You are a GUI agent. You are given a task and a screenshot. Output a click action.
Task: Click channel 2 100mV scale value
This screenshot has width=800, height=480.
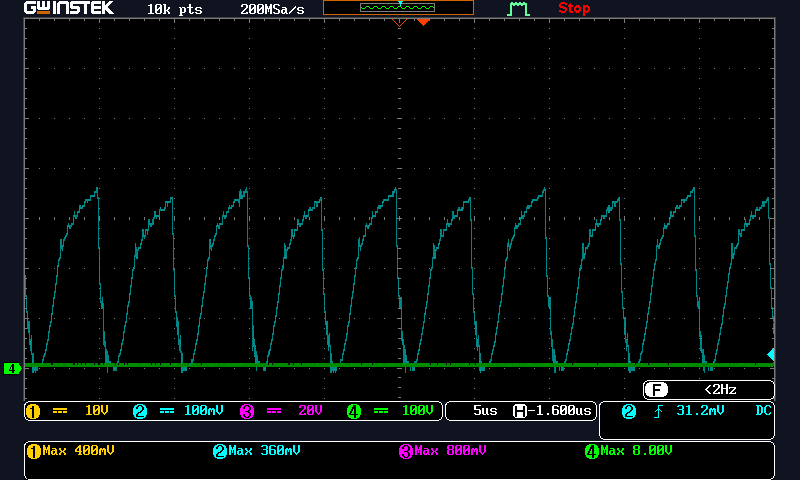point(204,410)
